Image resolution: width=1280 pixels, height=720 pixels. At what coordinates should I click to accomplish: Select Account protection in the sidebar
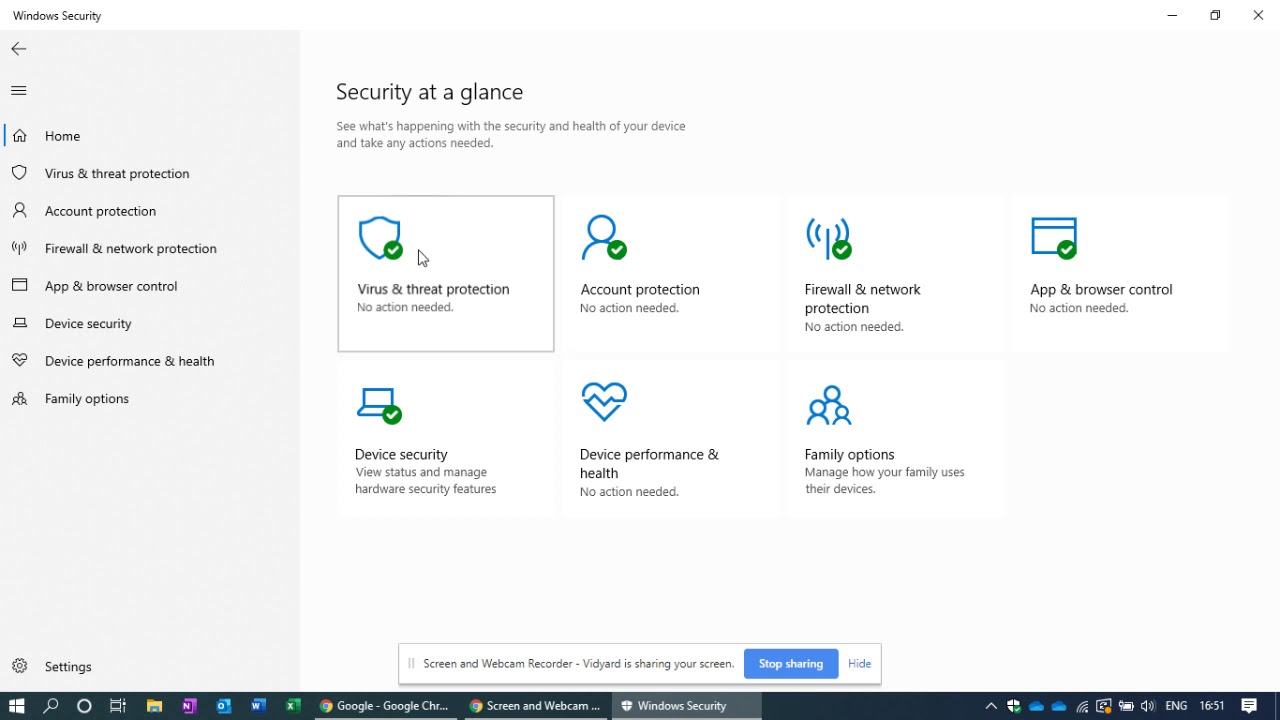click(x=150, y=211)
